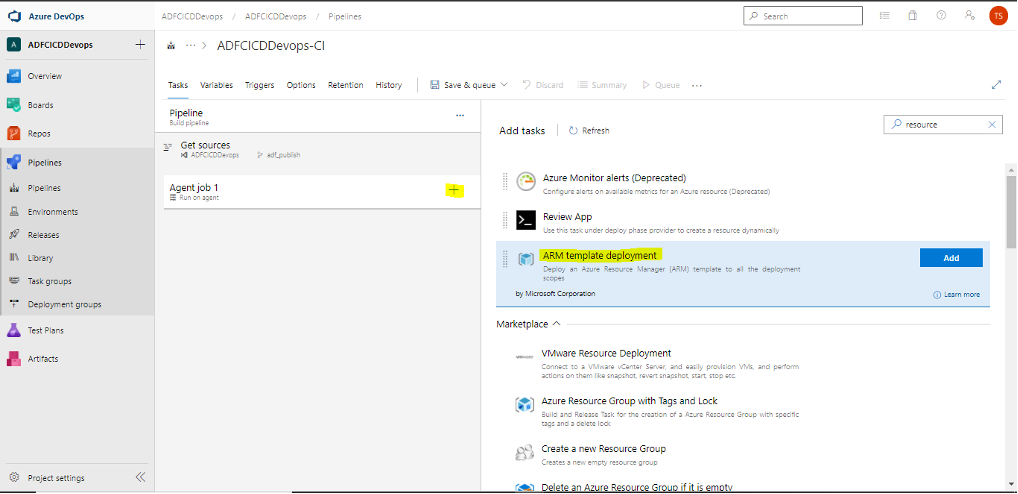Clear the 'resource' task search
The image size is (1018, 494).
[x=992, y=125]
